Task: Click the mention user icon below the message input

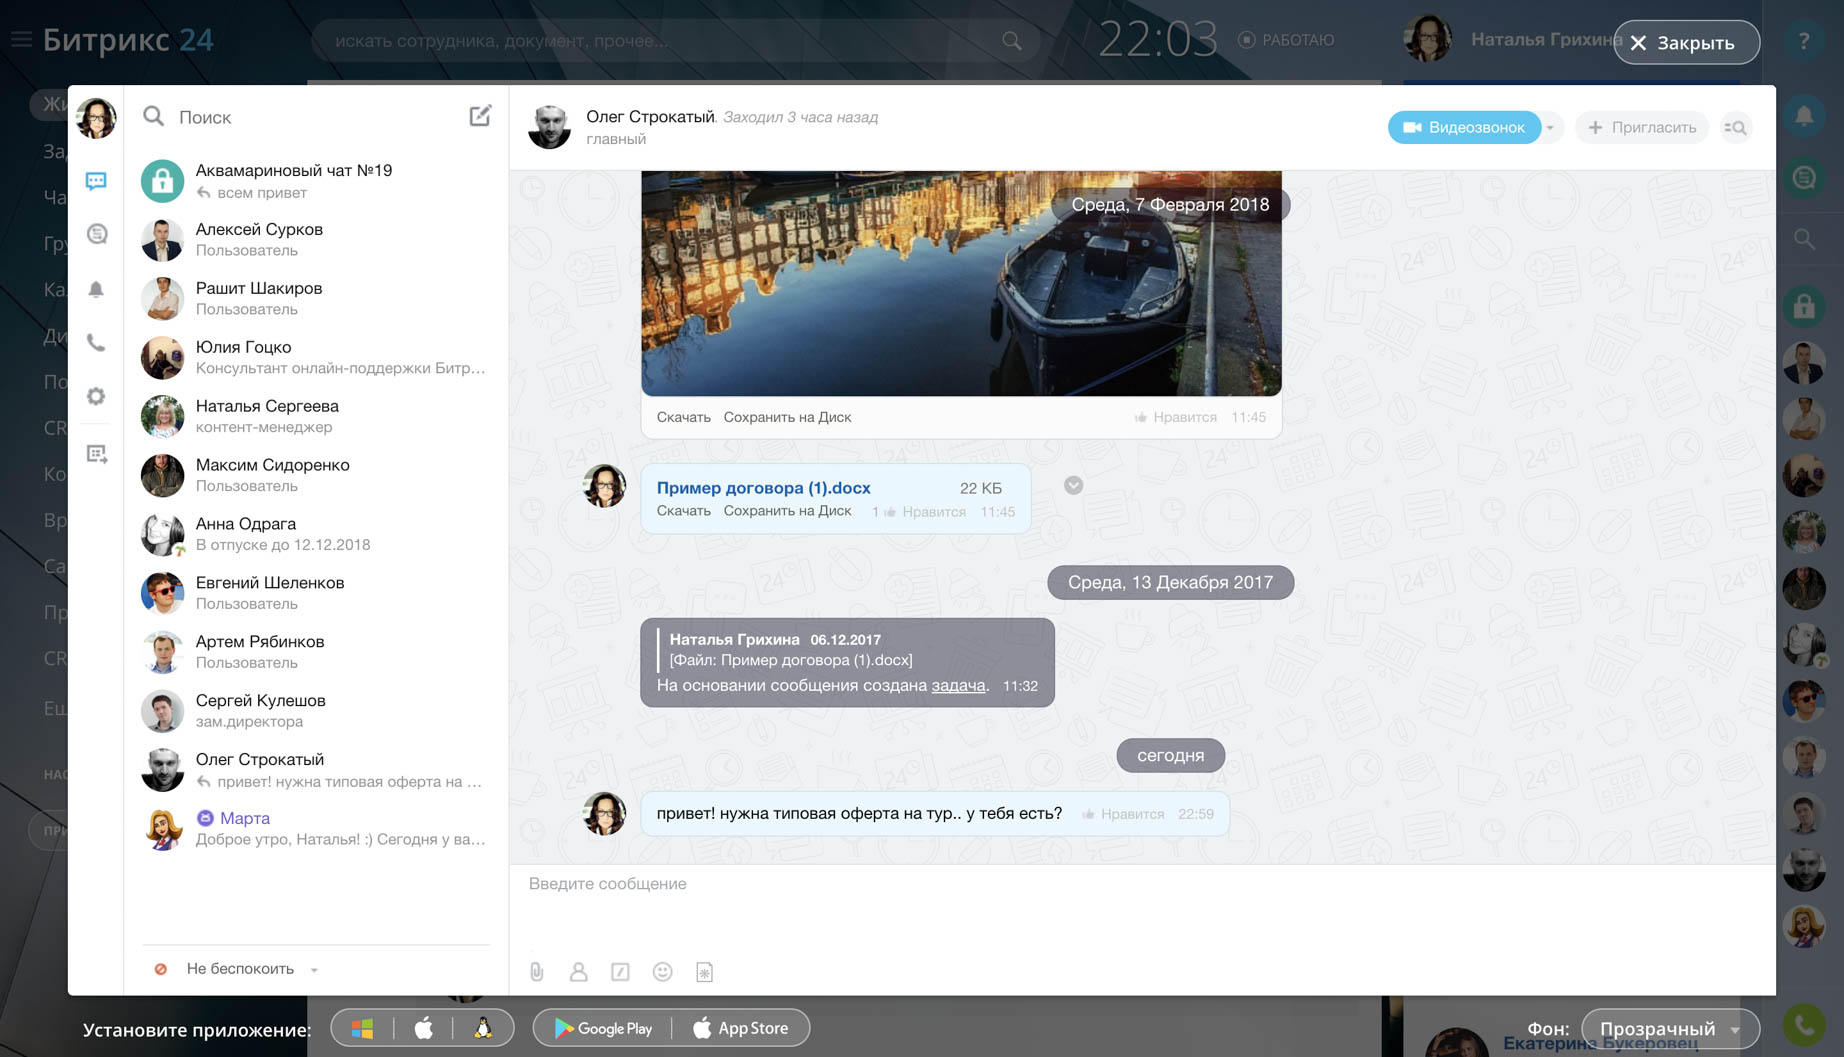Action: 578,972
